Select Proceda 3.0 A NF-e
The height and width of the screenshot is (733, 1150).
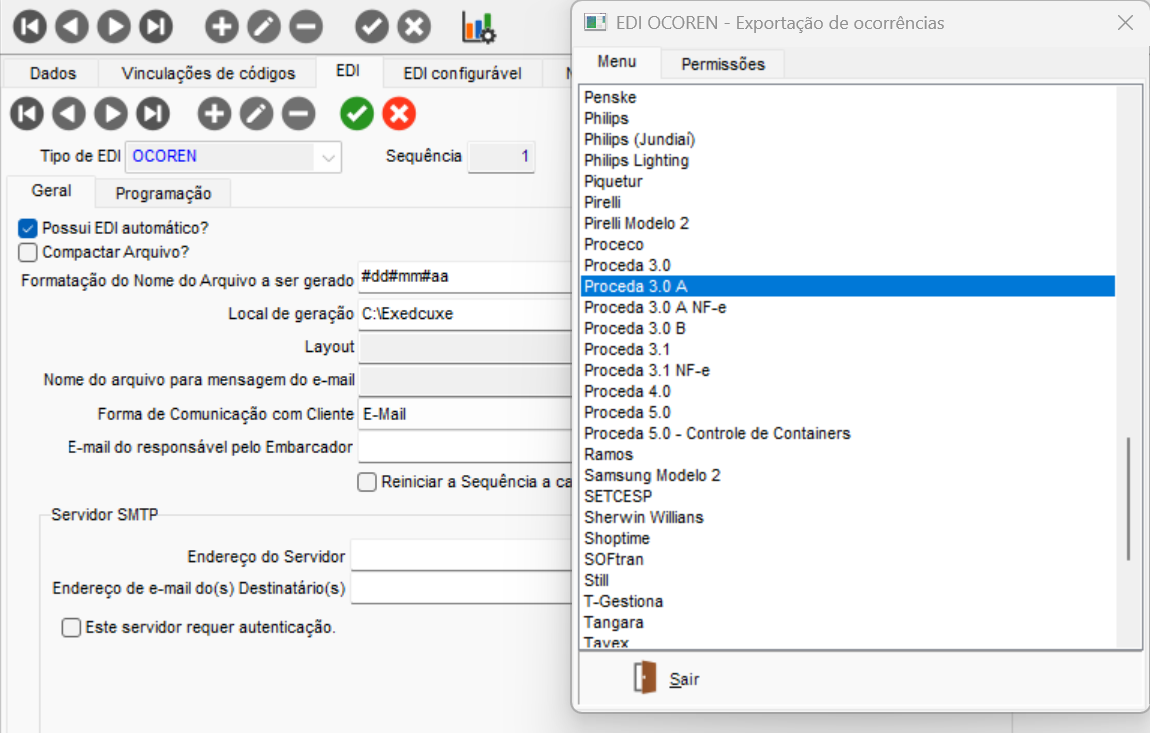pyautogui.click(x=848, y=307)
